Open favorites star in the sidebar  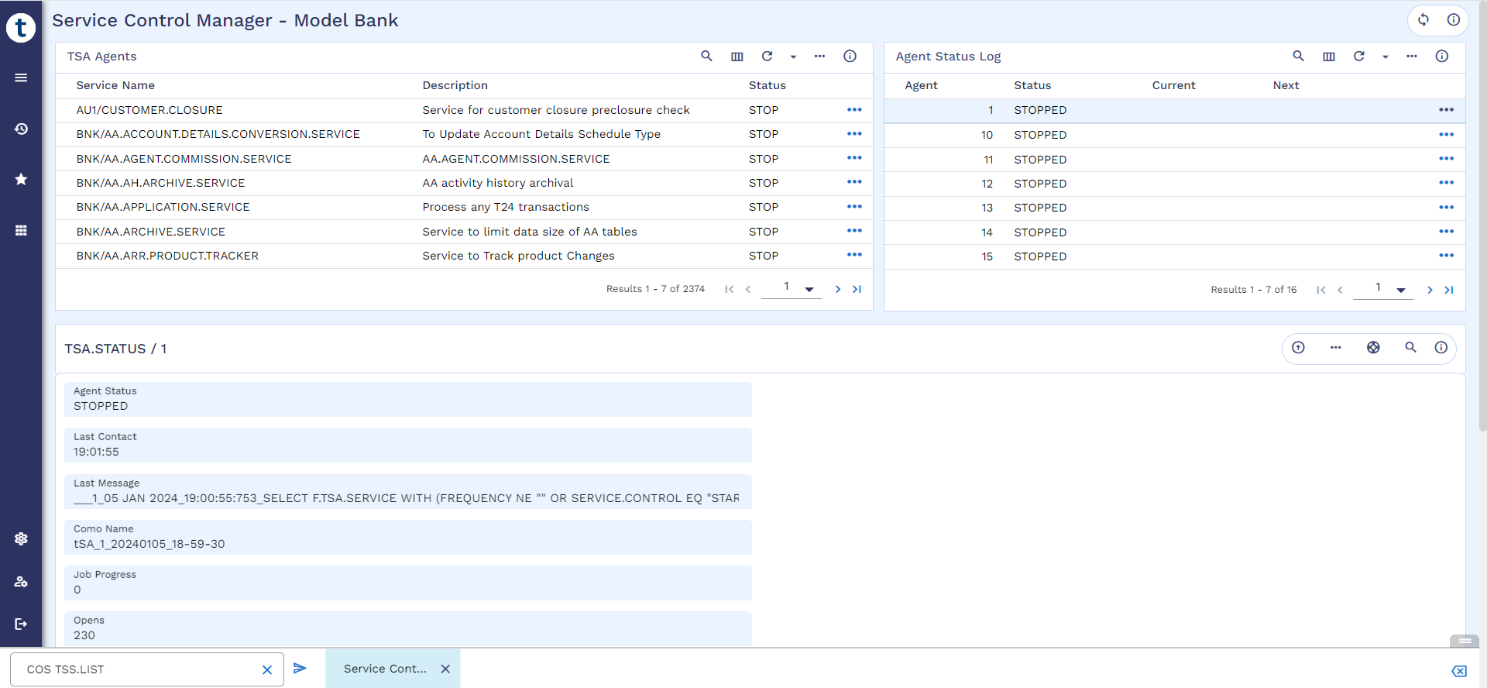[21, 179]
